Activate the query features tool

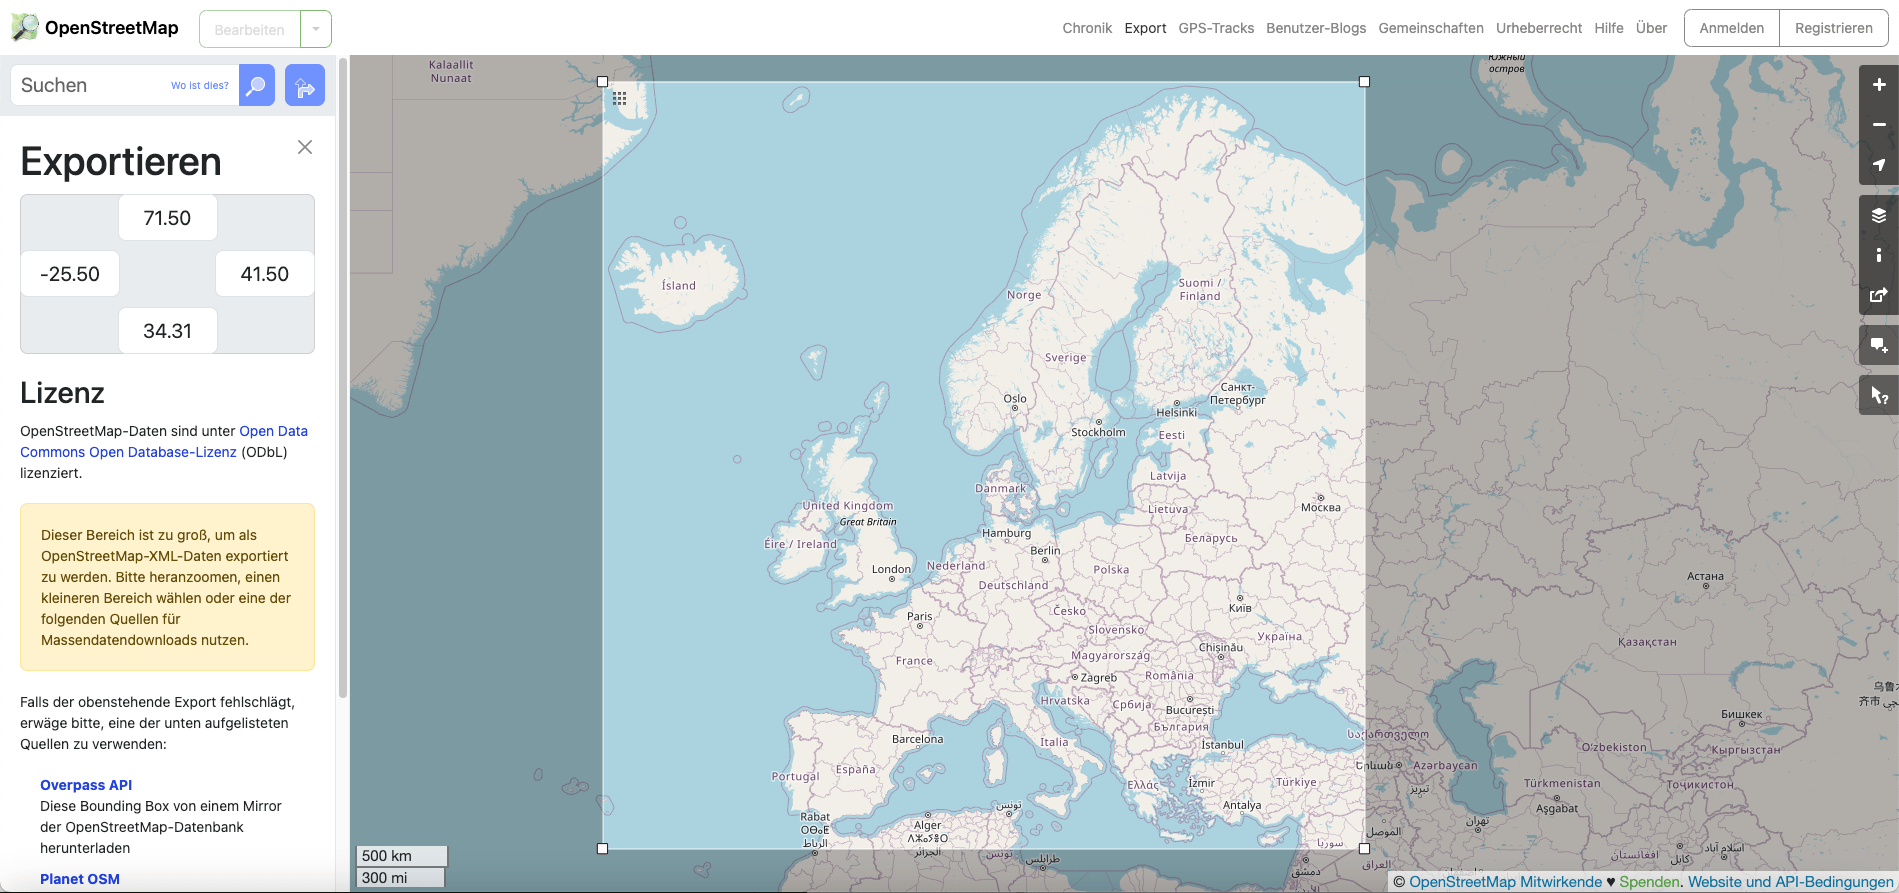[x=1878, y=395]
